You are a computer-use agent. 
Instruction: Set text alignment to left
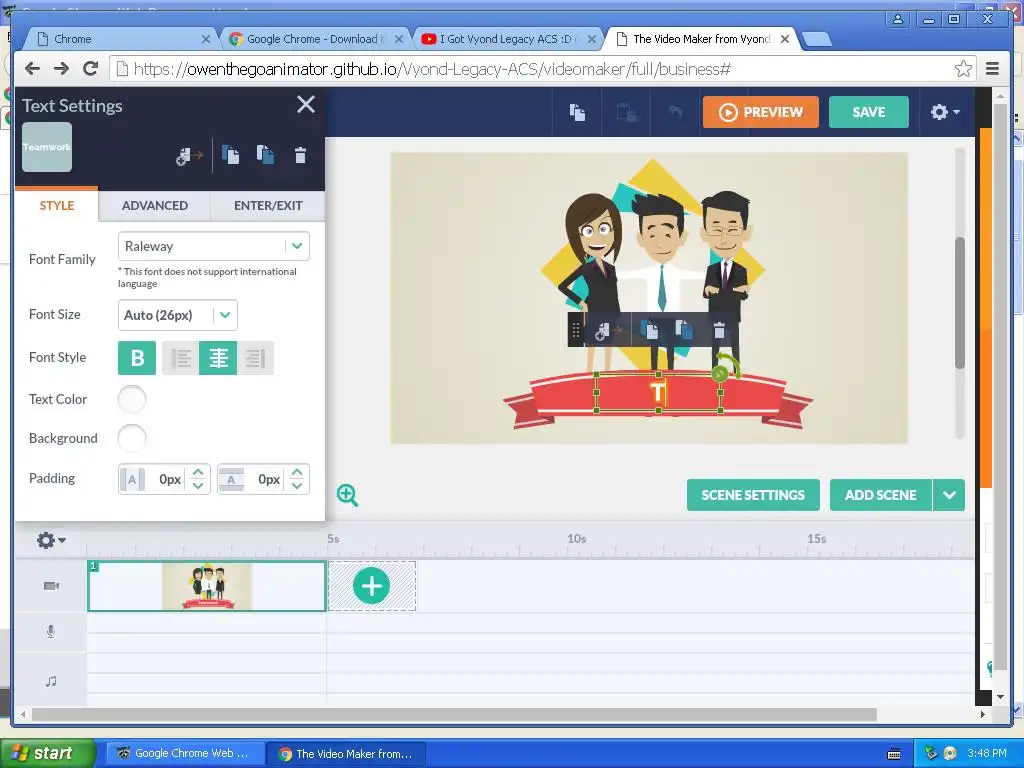(x=181, y=358)
